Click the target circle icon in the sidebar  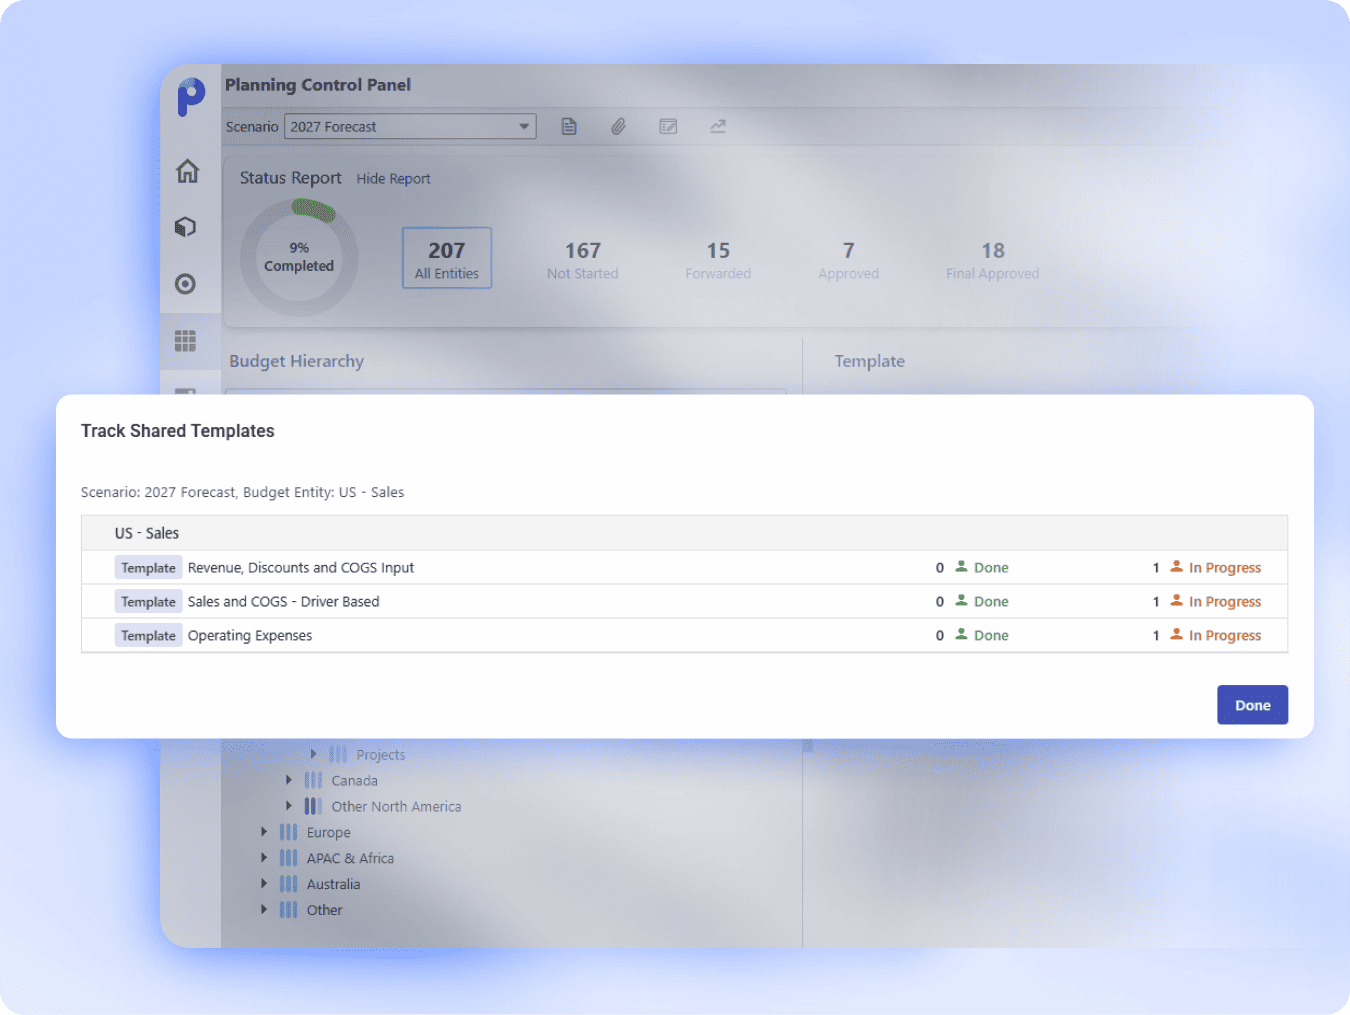click(185, 284)
